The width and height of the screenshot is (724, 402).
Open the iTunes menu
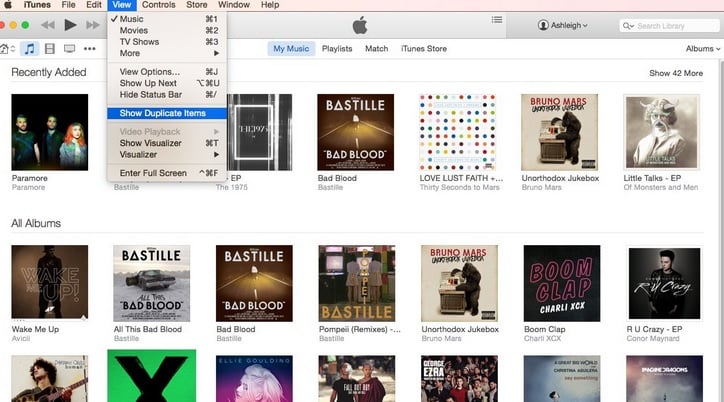coord(37,5)
